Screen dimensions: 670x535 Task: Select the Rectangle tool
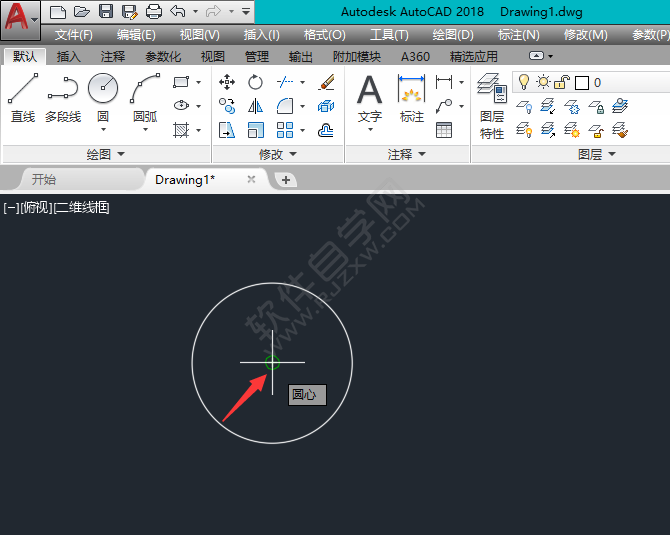click(181, 82)
